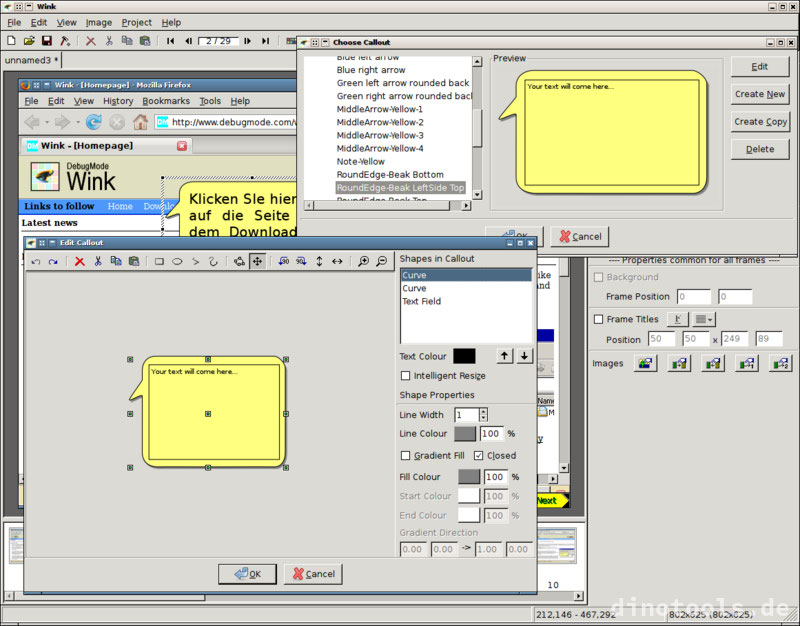This screenshot has height=626, width=800.
Task: Jump to first frame in Wink toolbar
Action: (x=170, y=41)
